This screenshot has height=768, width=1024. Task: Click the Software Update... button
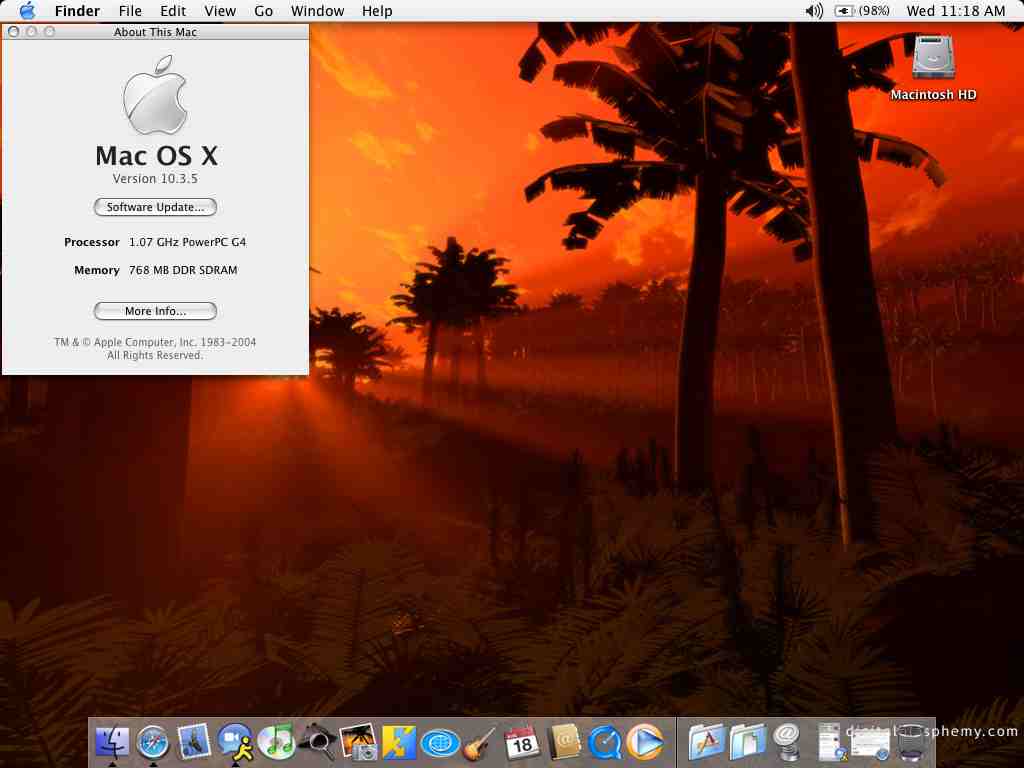click(x=155, y=207)
